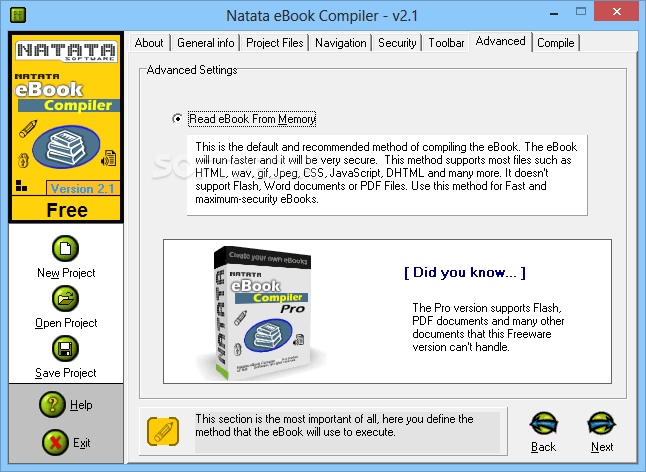
Task: Click the eBook Compiler Pro box image
Action: pyautogui.click(x=262, y=313)
